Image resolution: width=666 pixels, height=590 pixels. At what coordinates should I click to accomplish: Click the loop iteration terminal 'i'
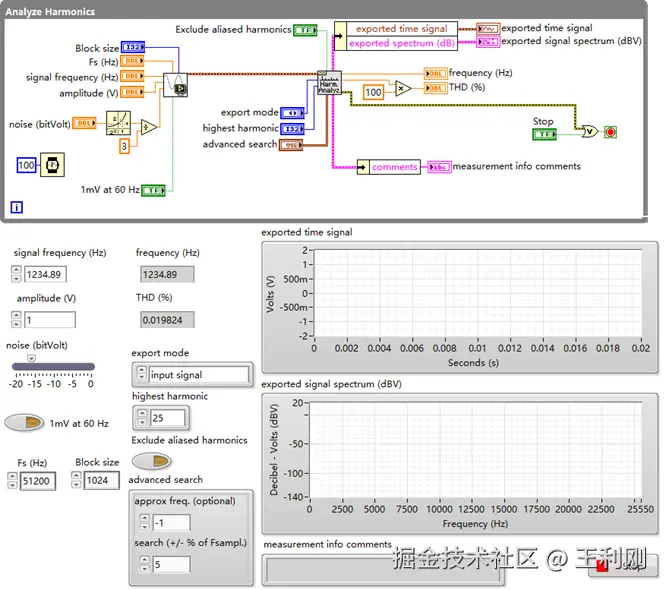click(x=17, y=207)
